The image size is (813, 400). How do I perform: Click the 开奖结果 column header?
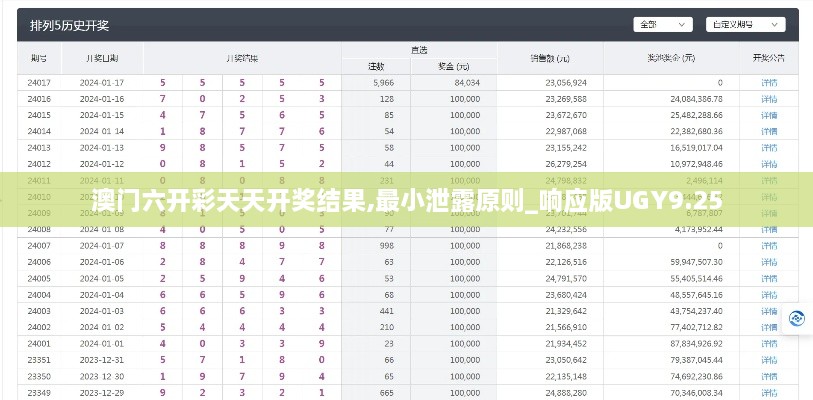coord(242,59)
